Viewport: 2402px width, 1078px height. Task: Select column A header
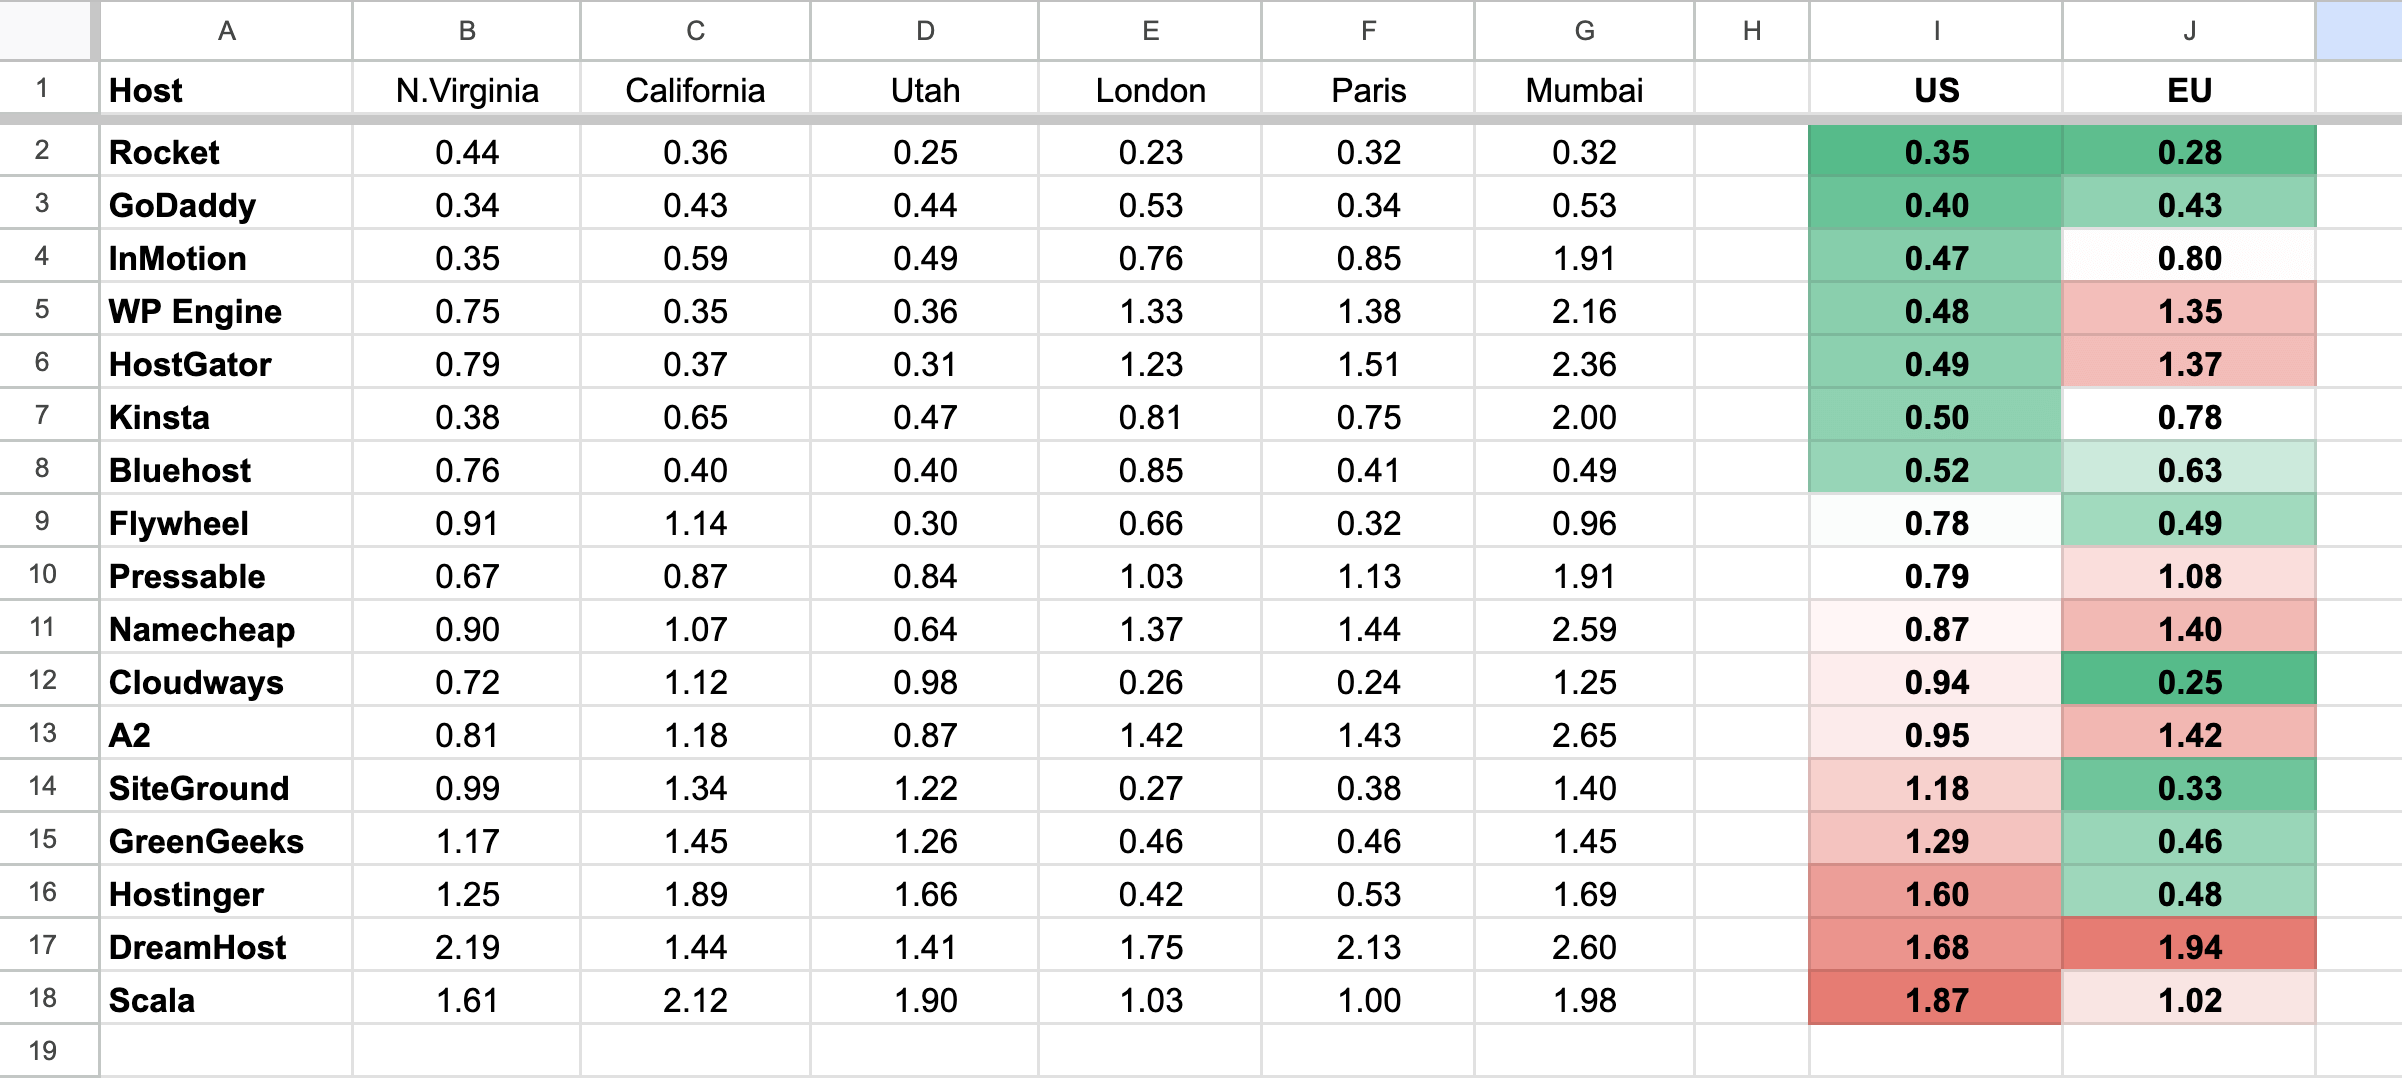click(x=226, y=31)
